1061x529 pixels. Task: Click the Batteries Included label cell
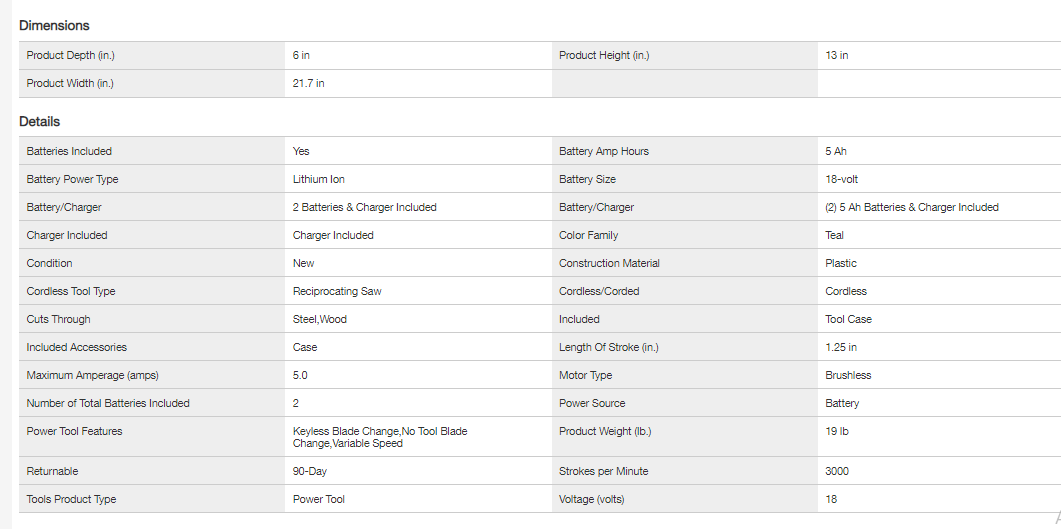click(x=69, y=151)
